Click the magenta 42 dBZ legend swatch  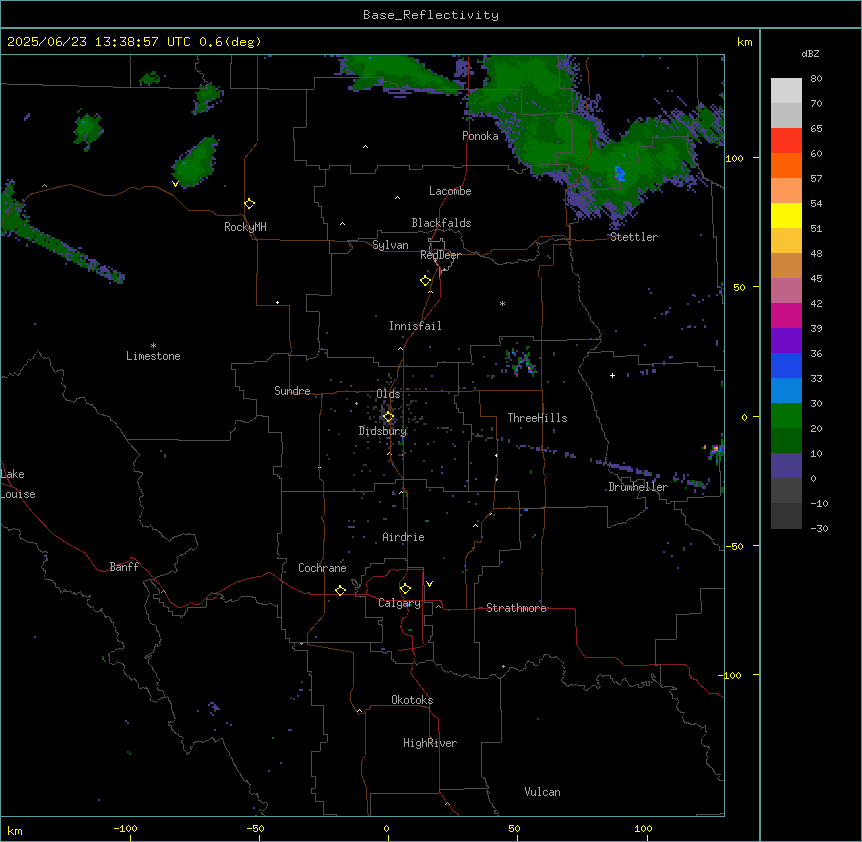(786, 315)
